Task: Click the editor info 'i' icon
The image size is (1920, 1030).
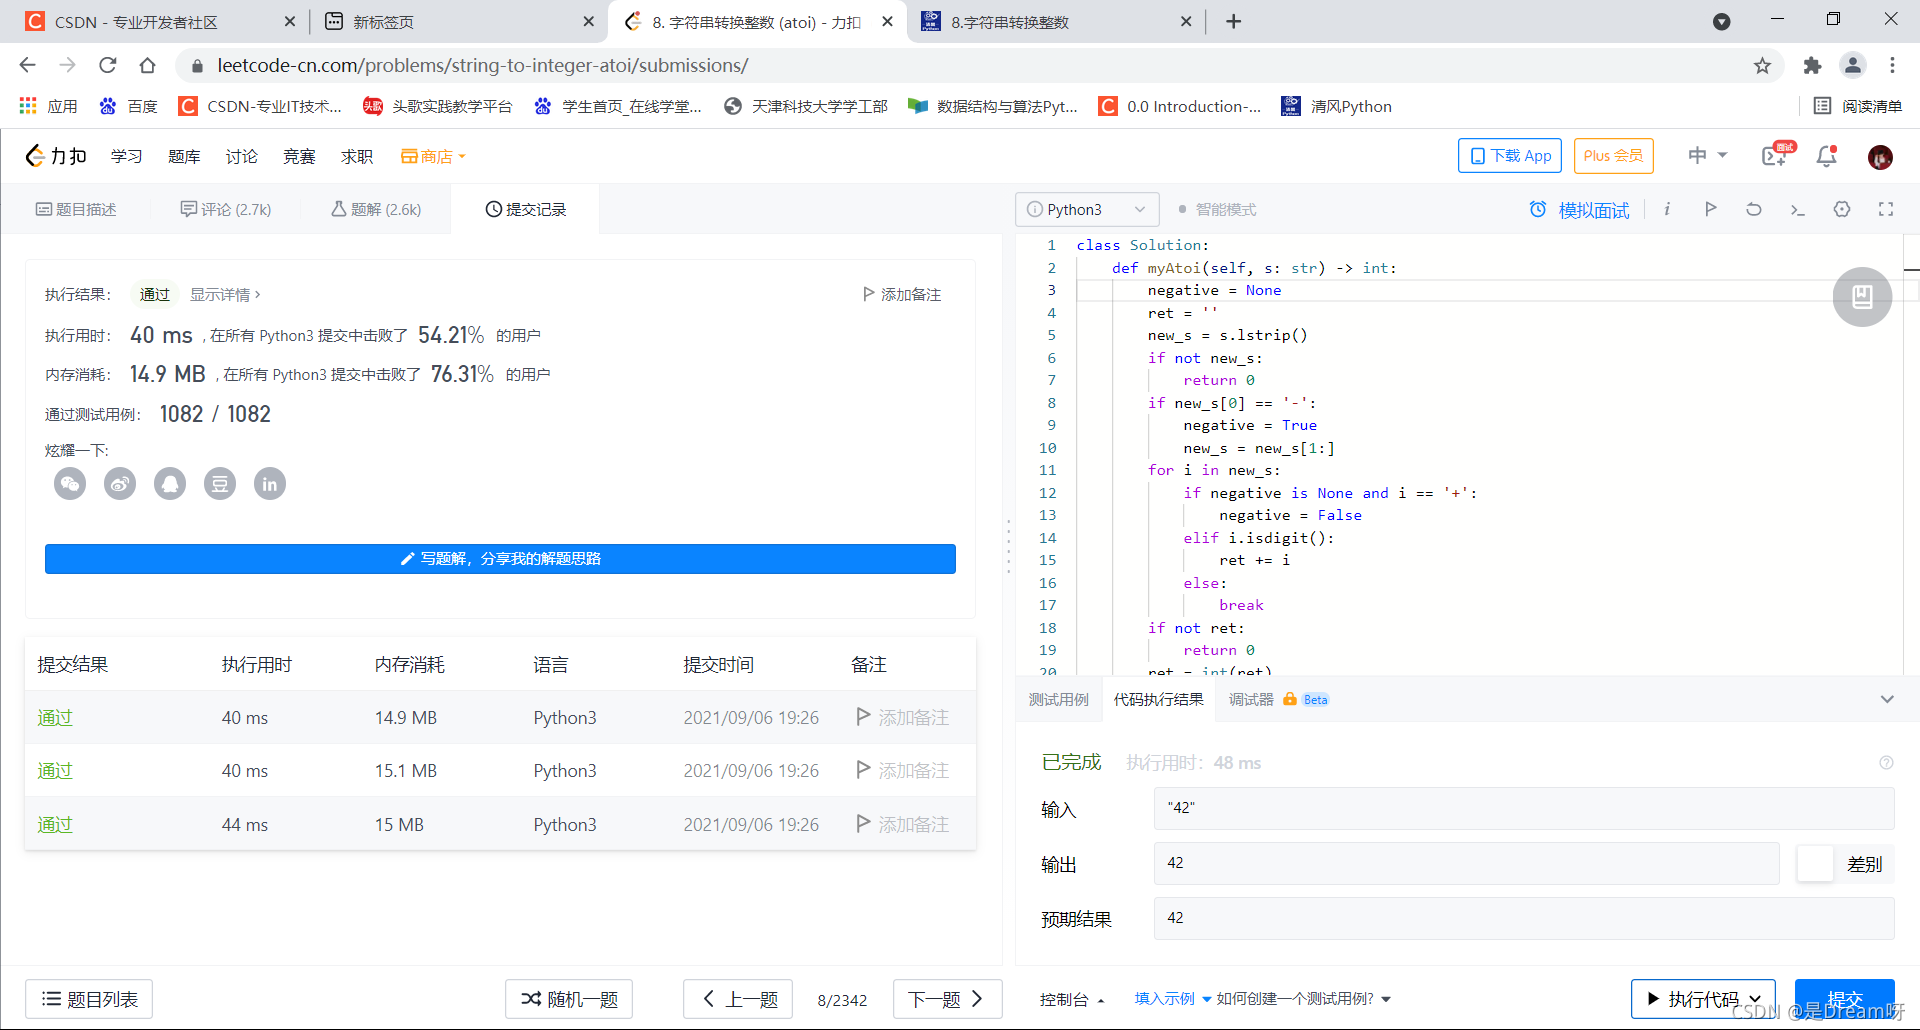Action: point(1667,209)
